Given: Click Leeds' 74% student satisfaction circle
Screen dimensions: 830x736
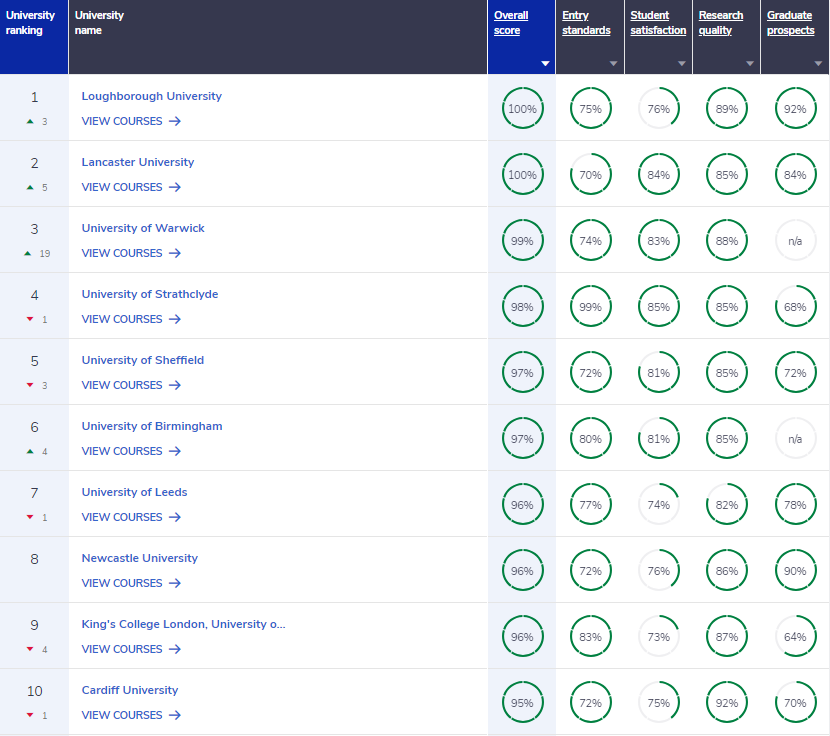Looking at the screenshot, I should pos(658,505).
